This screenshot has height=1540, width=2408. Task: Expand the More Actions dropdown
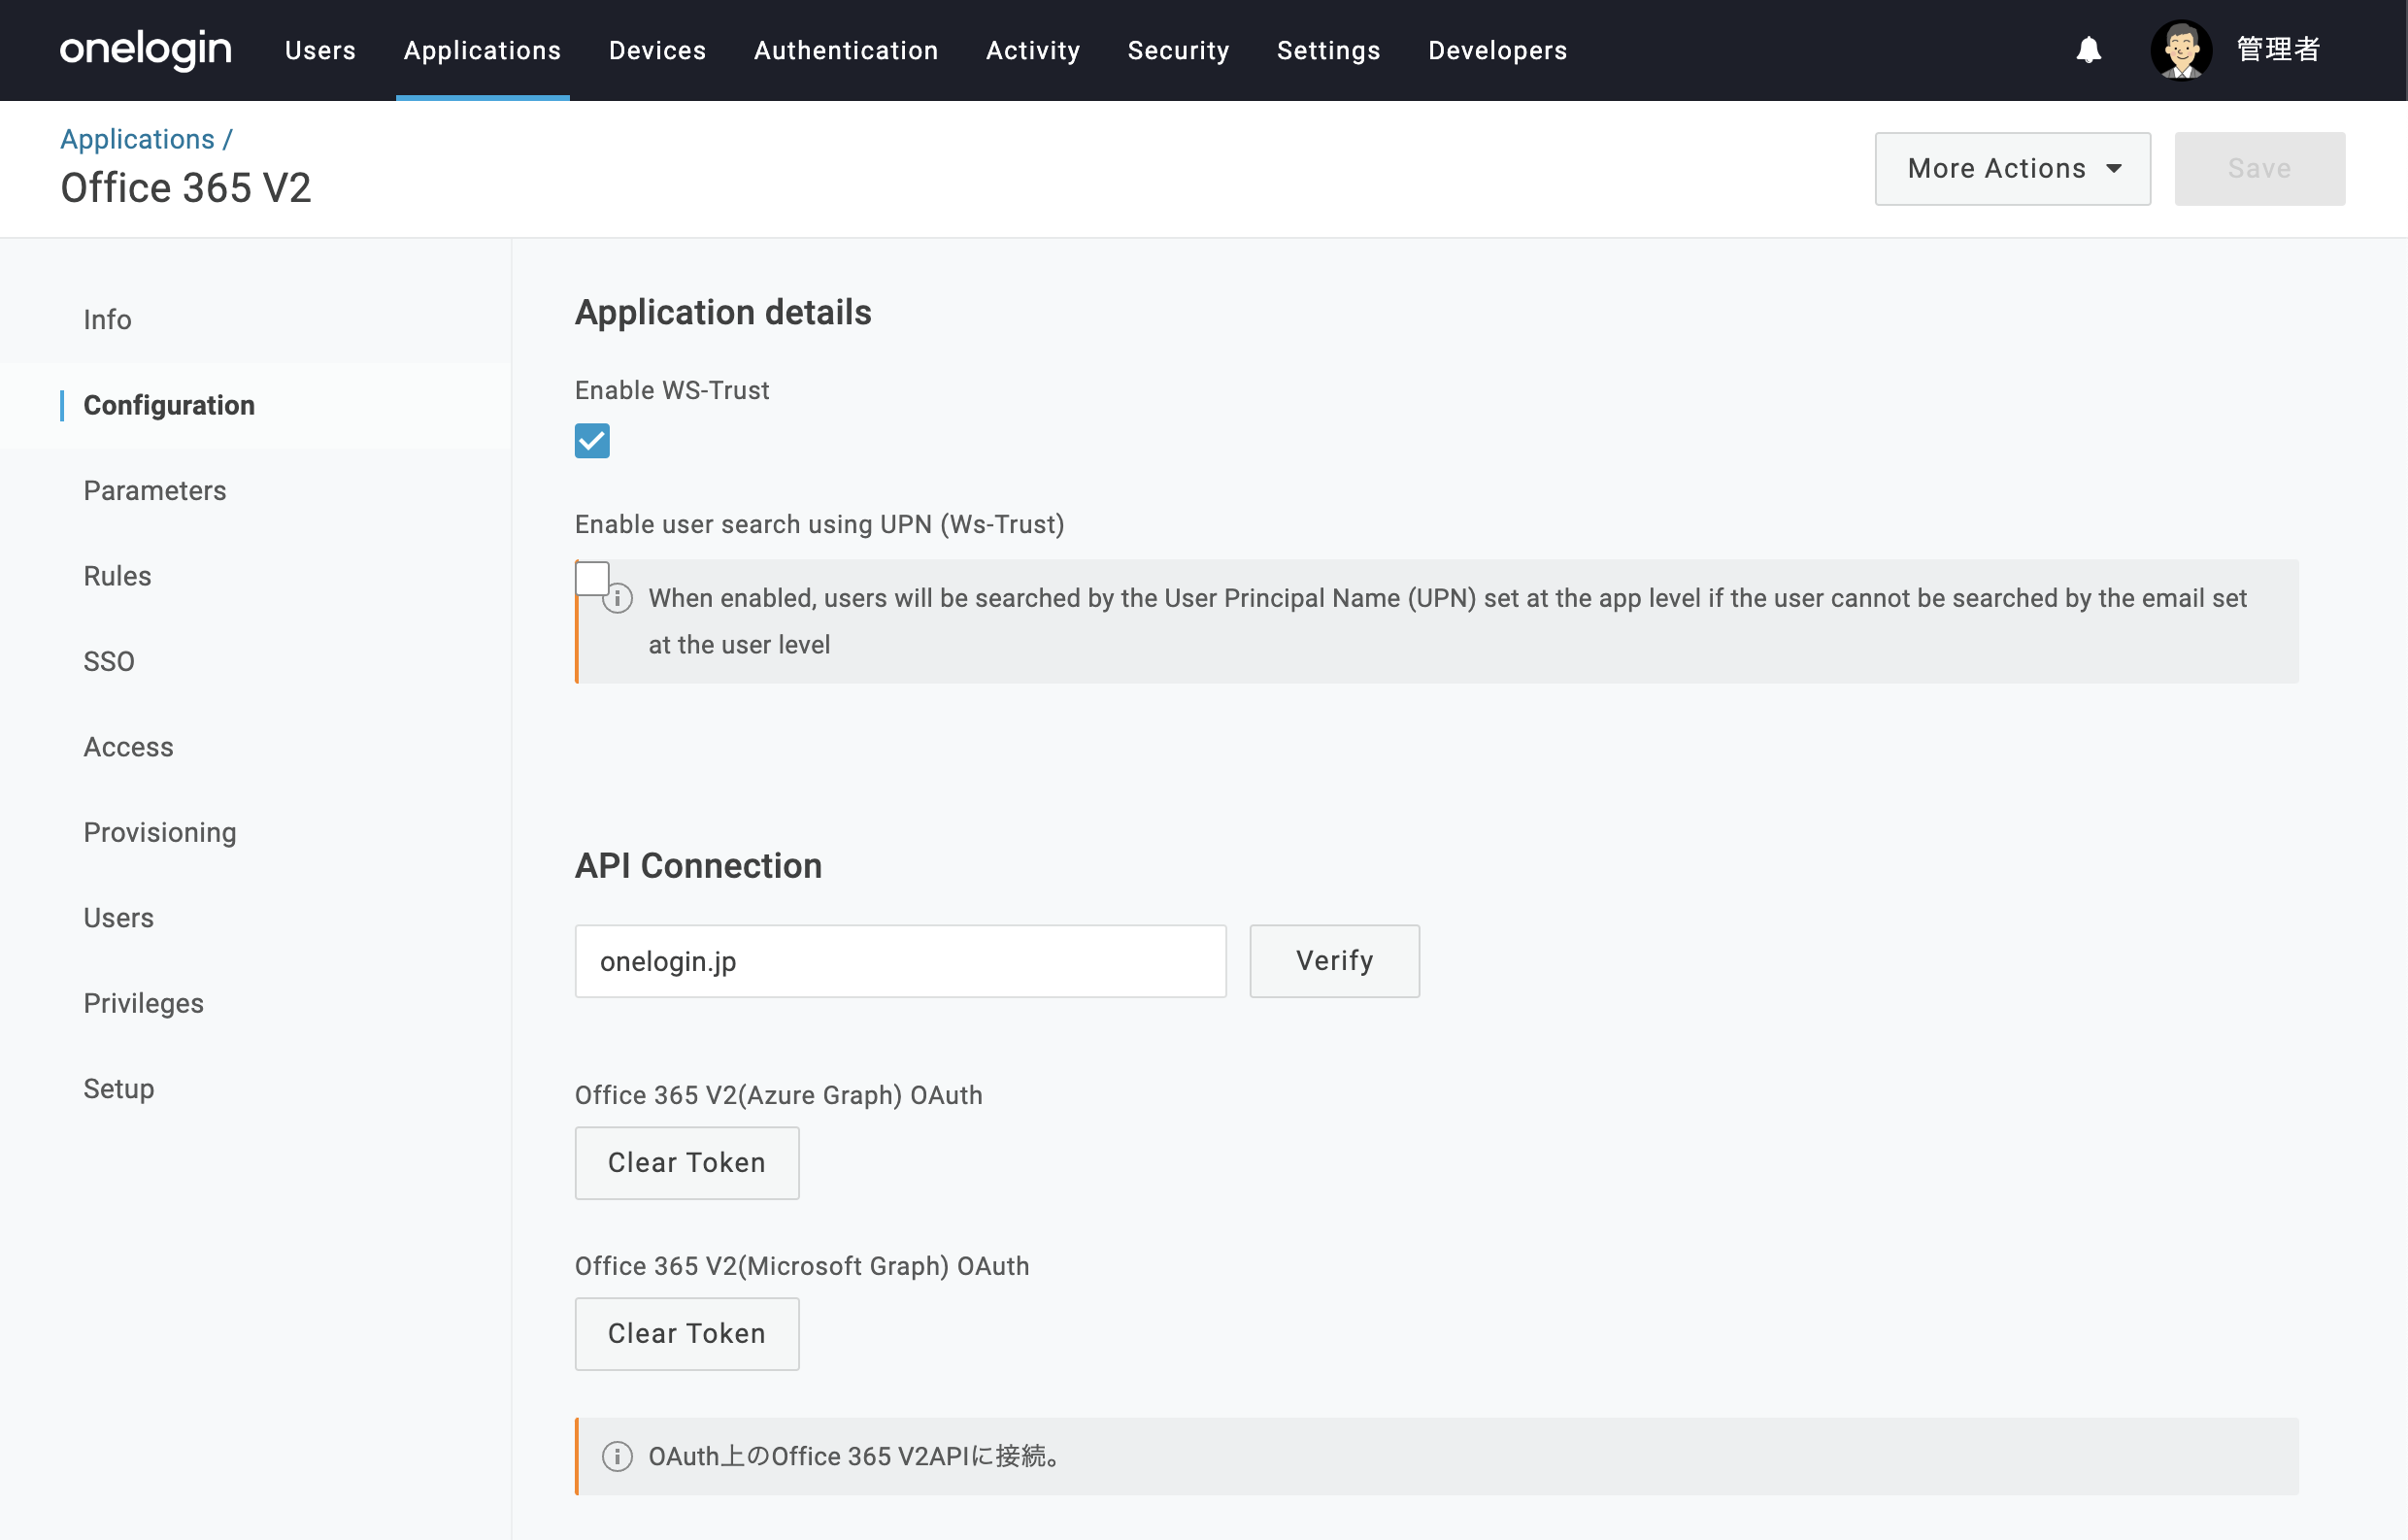coord(2012,169)
